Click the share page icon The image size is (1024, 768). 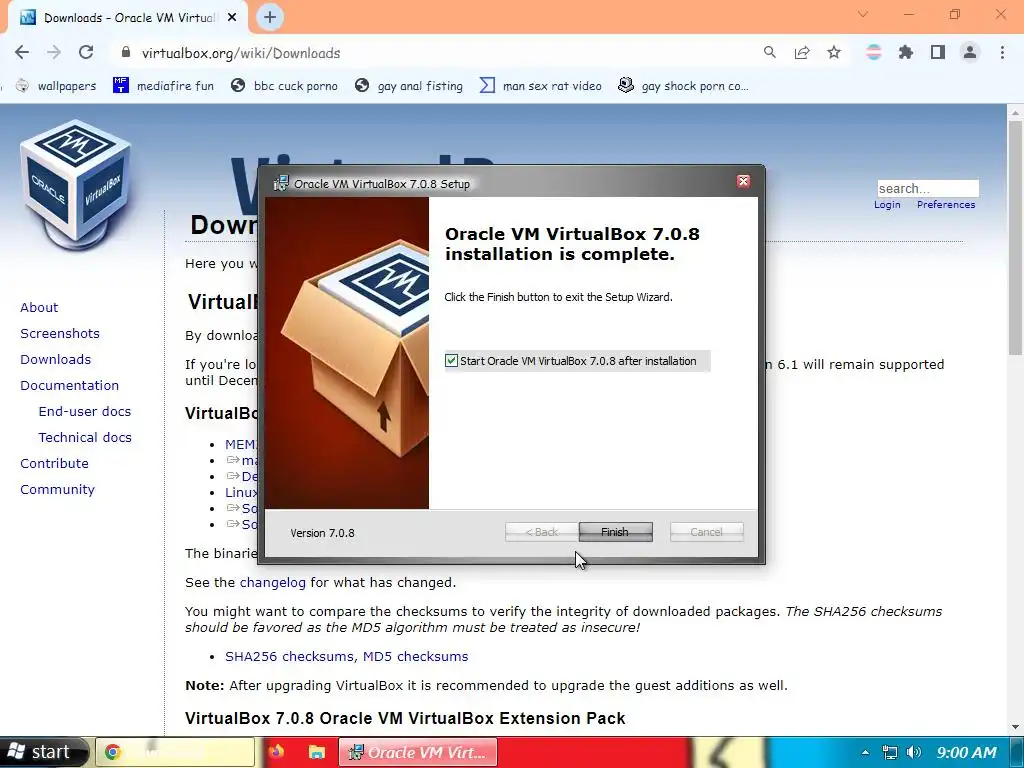[x=802, y=52]
